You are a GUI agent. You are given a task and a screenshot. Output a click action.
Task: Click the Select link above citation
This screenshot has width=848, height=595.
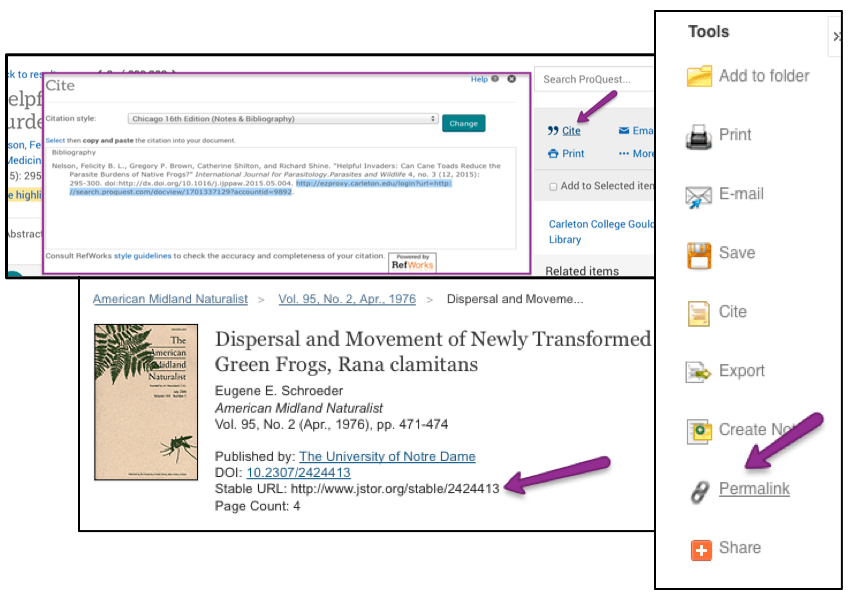click(55, 140)
